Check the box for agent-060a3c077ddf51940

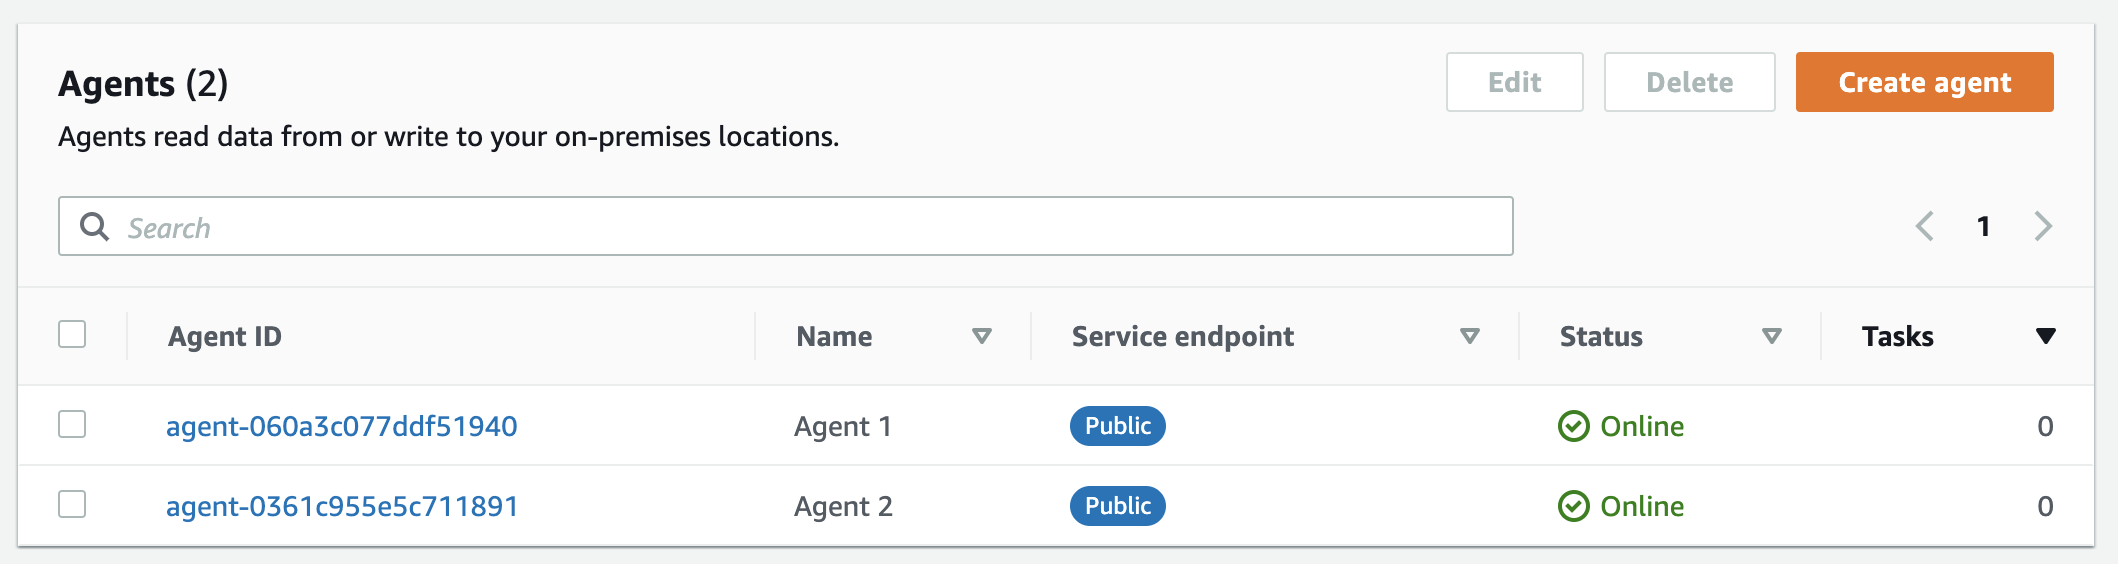pyautogui.click(x=72, y=424)
